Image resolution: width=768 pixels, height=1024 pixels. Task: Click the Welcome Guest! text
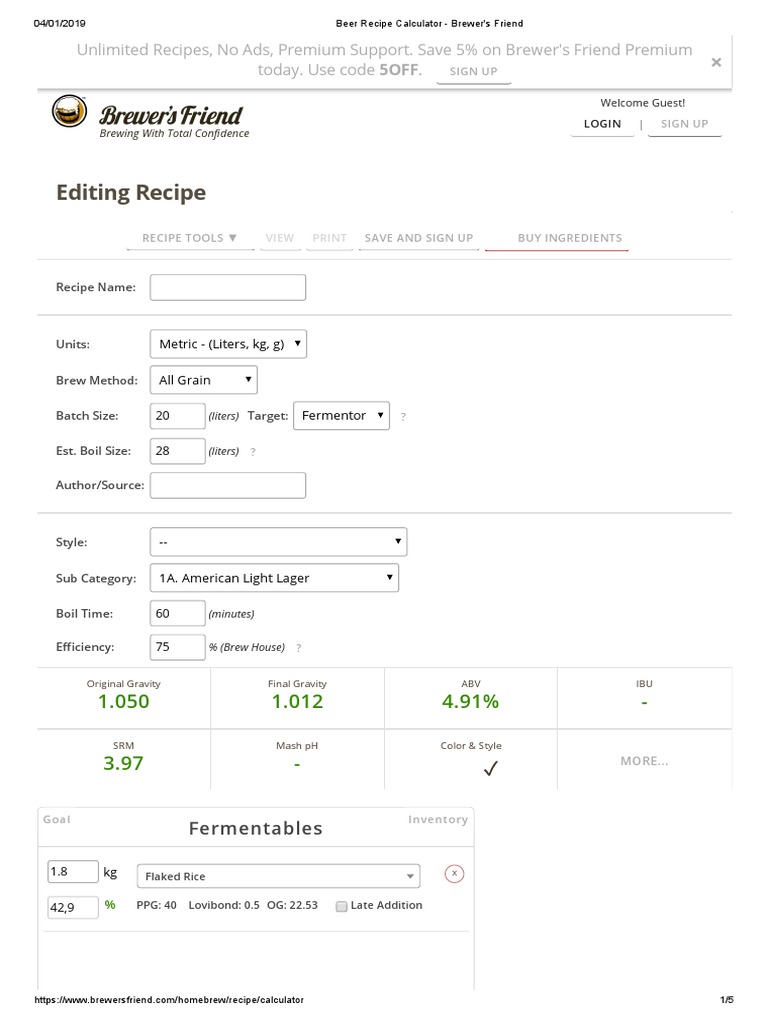(x=643, y=103)
